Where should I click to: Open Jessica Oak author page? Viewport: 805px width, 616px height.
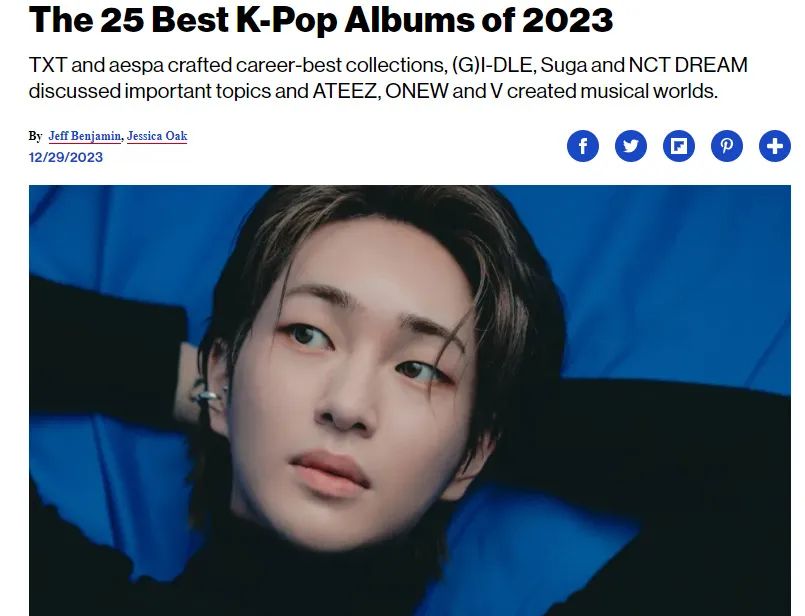point(157,136)
